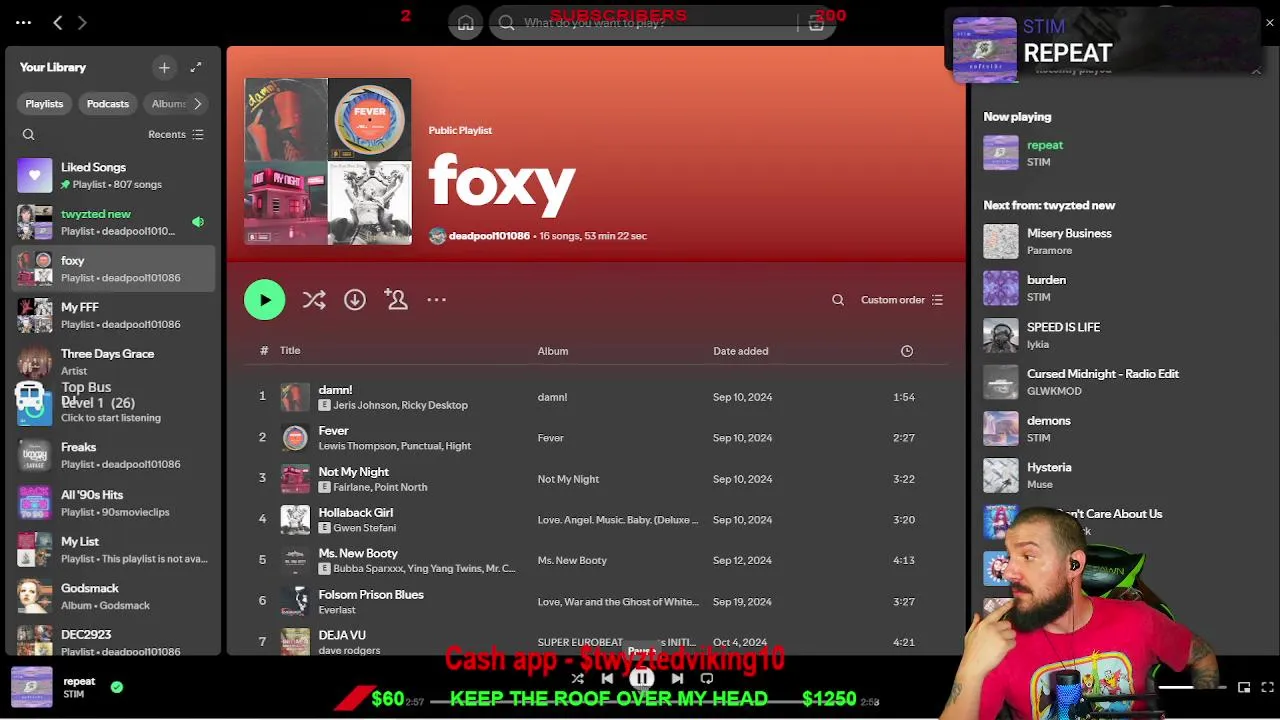Viewport: 1280px width, 720px height.
Task: Pause playback in the bottom player
Action: coord(642,679)
